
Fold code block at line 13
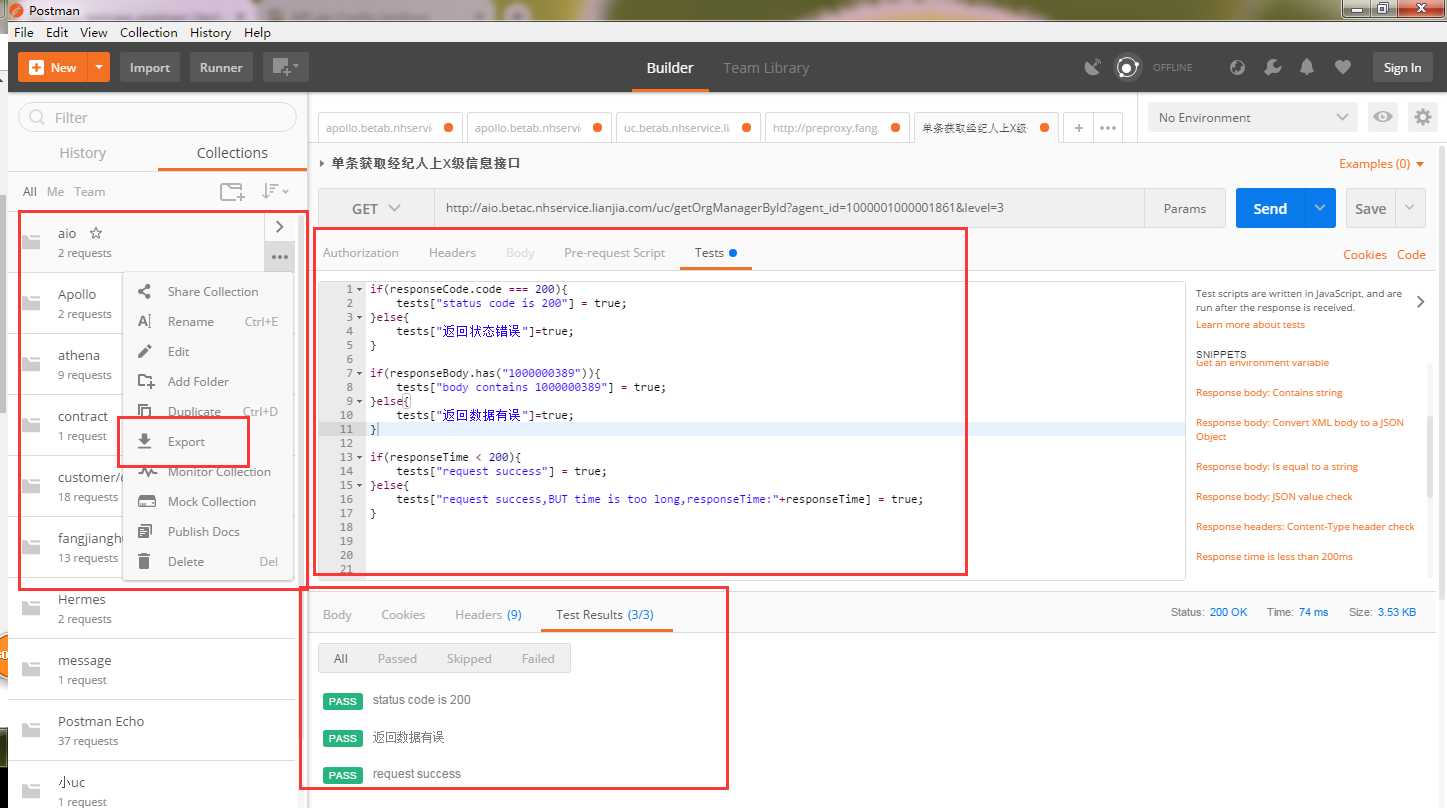[360, 457]
